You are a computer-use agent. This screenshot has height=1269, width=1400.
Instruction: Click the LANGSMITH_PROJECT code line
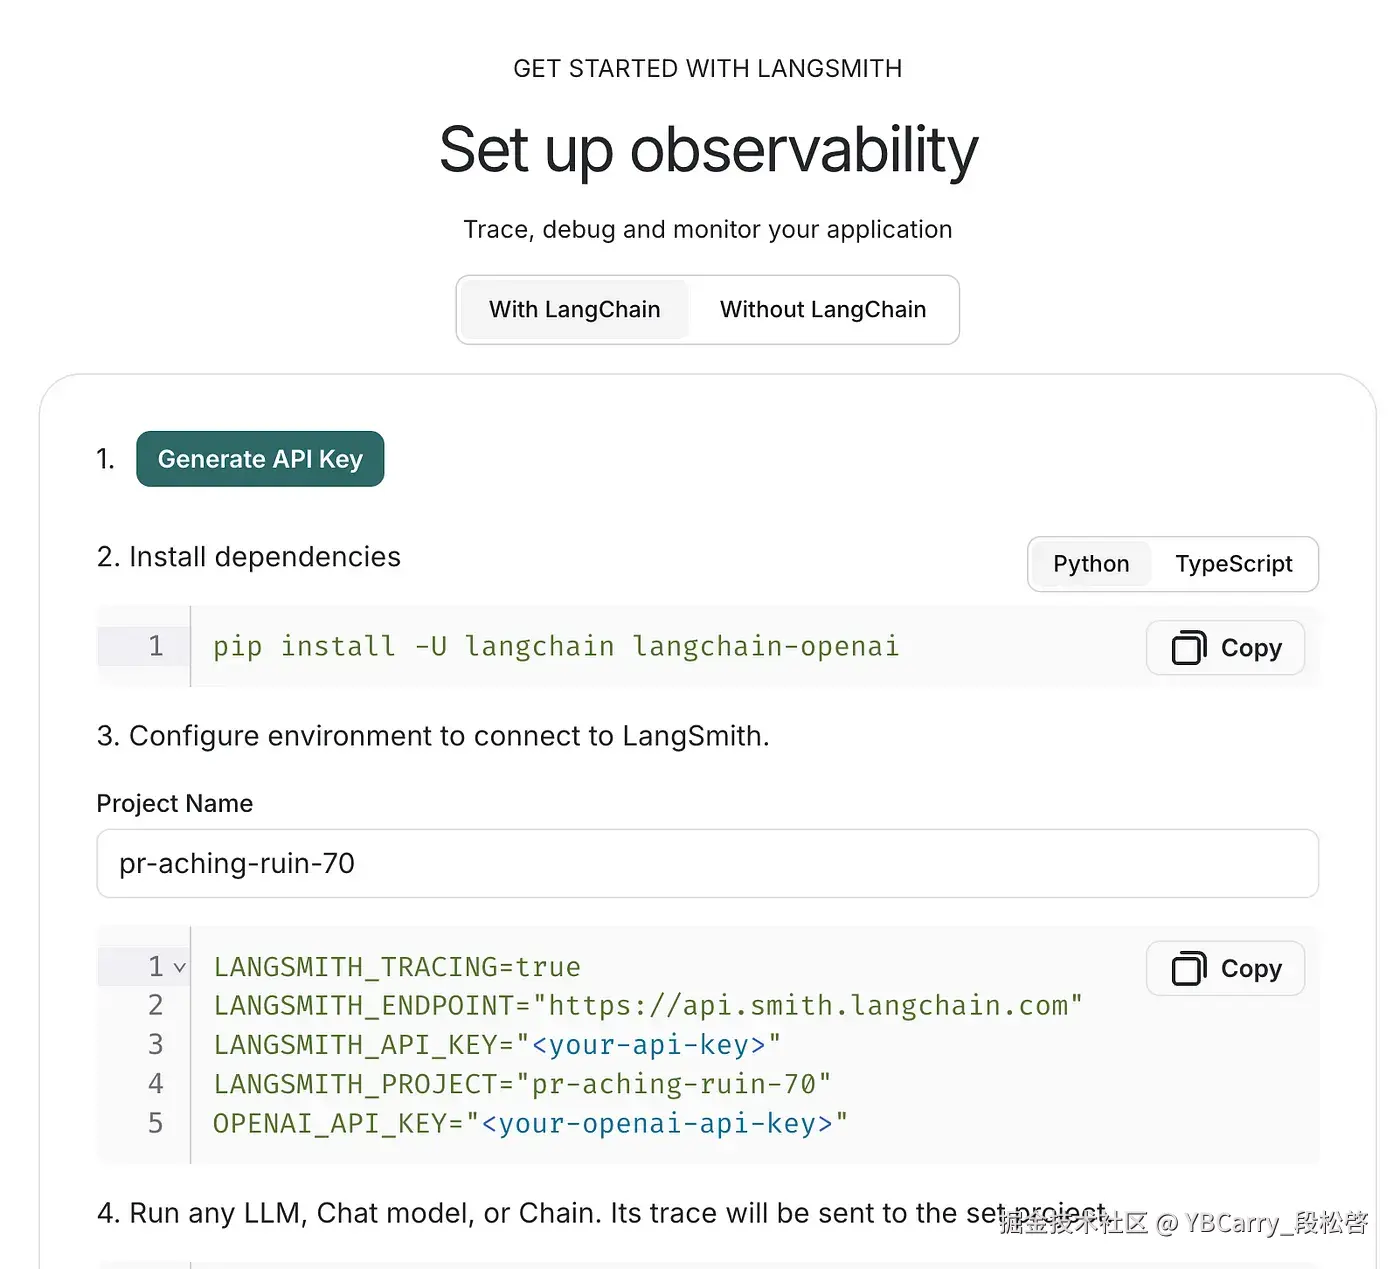click(x=522, y=1084)
